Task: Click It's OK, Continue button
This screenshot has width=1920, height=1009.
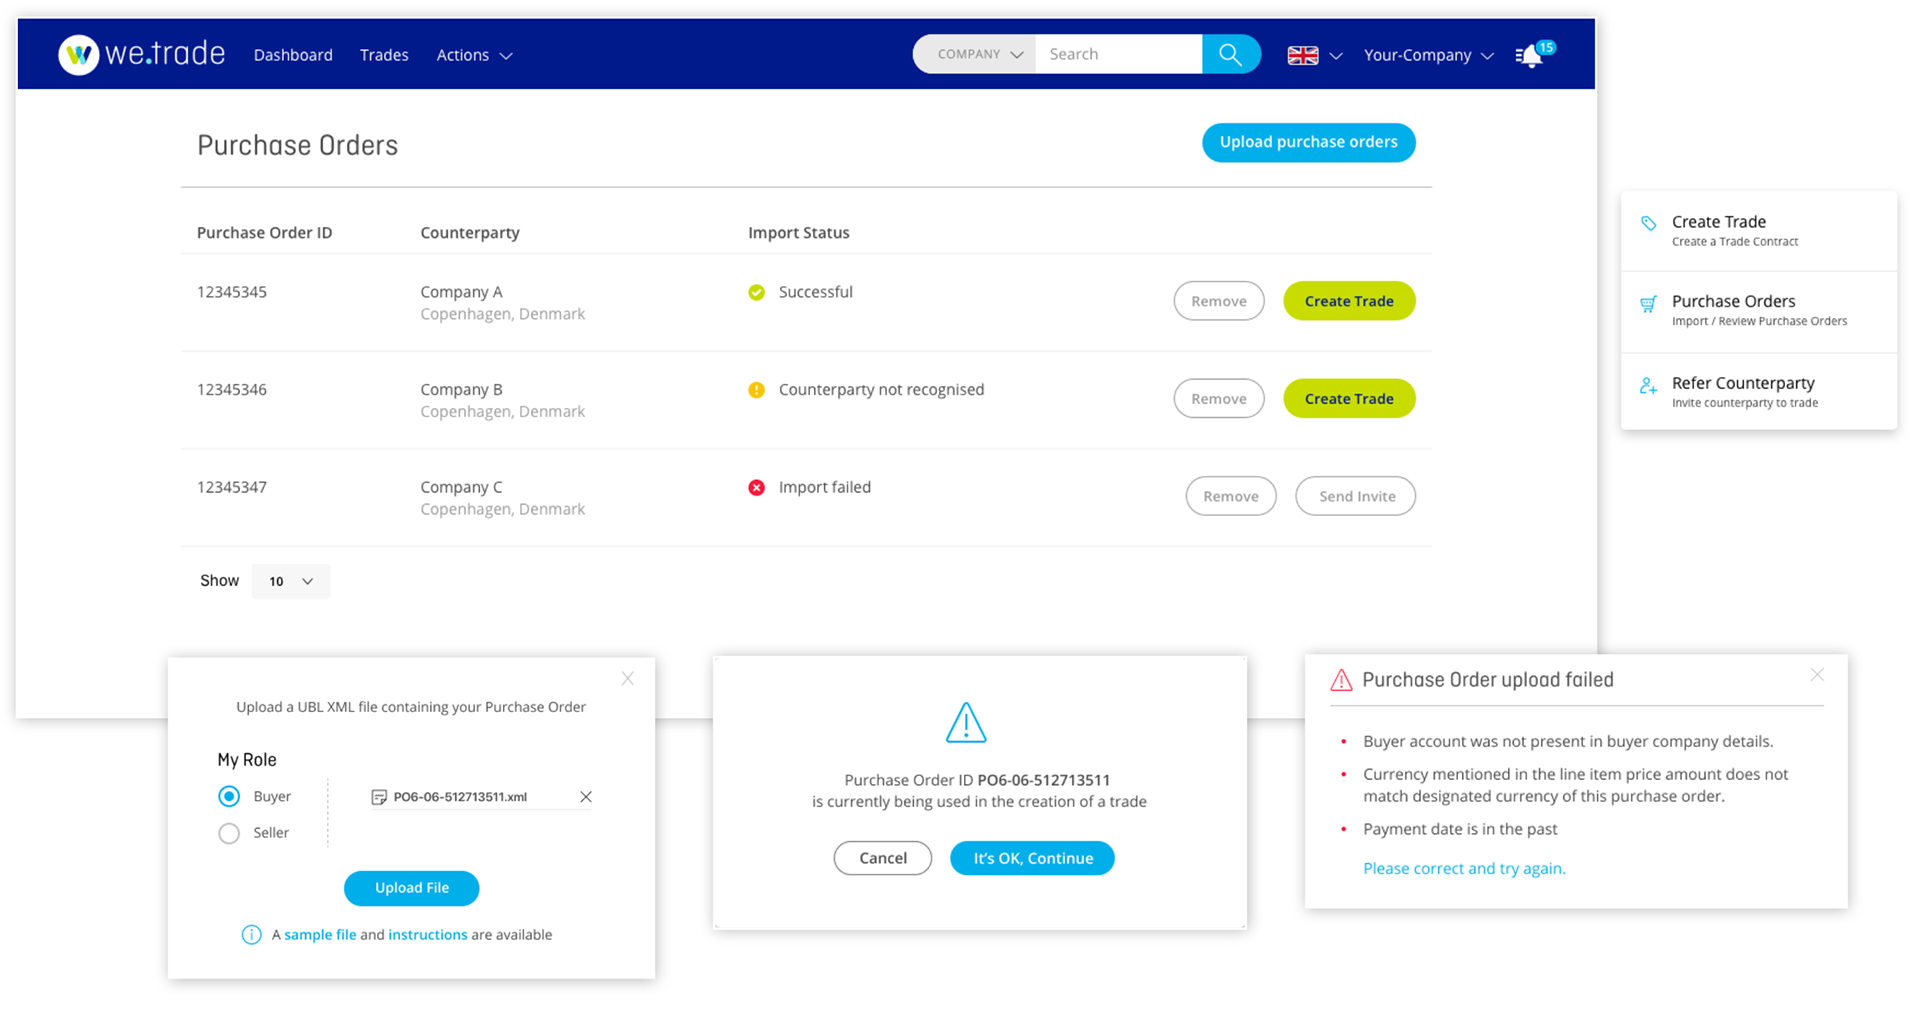Action: pyautogui.click(x=1032, y=858)
